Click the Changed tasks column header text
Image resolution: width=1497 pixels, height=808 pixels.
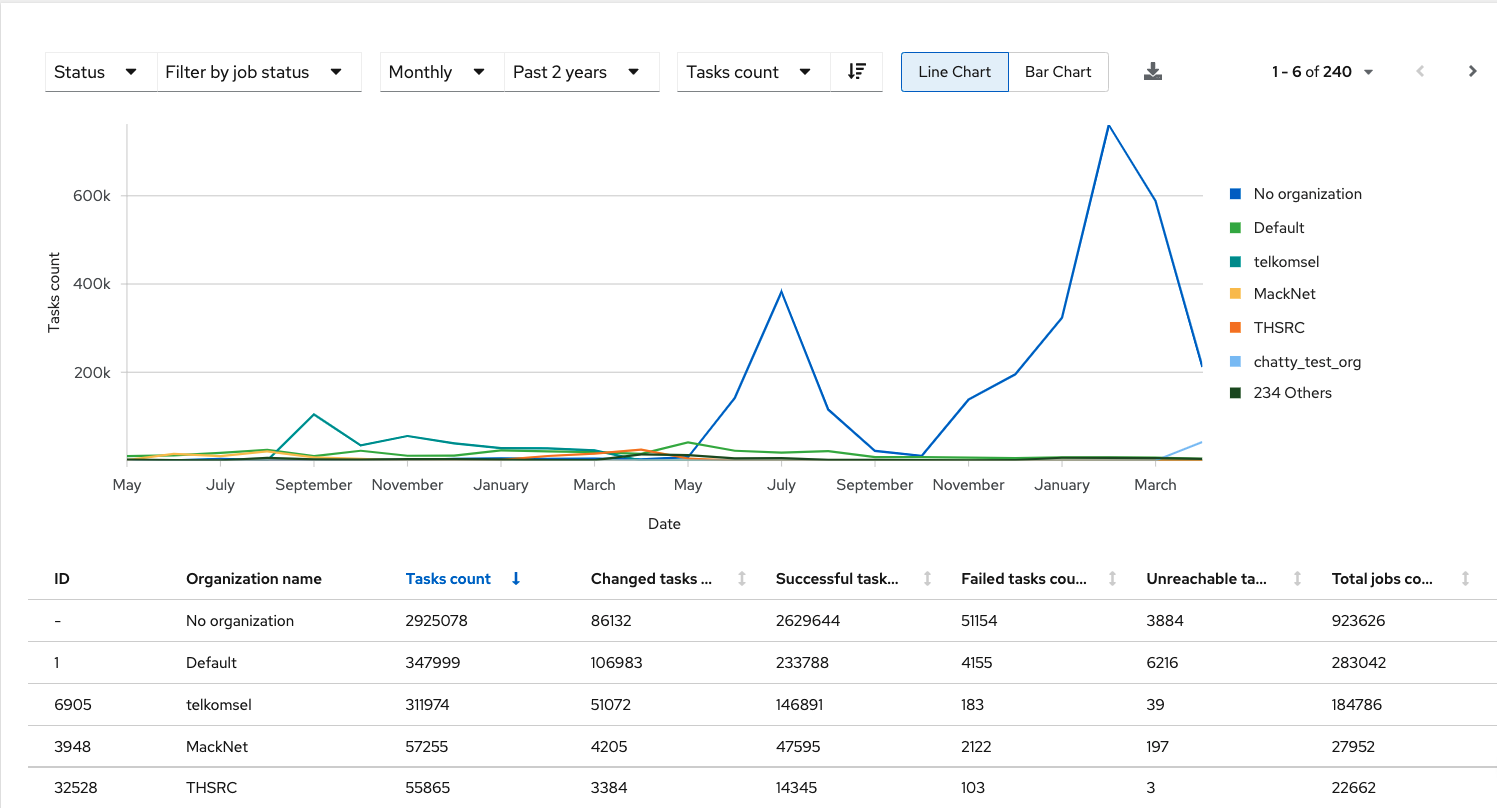651,579
